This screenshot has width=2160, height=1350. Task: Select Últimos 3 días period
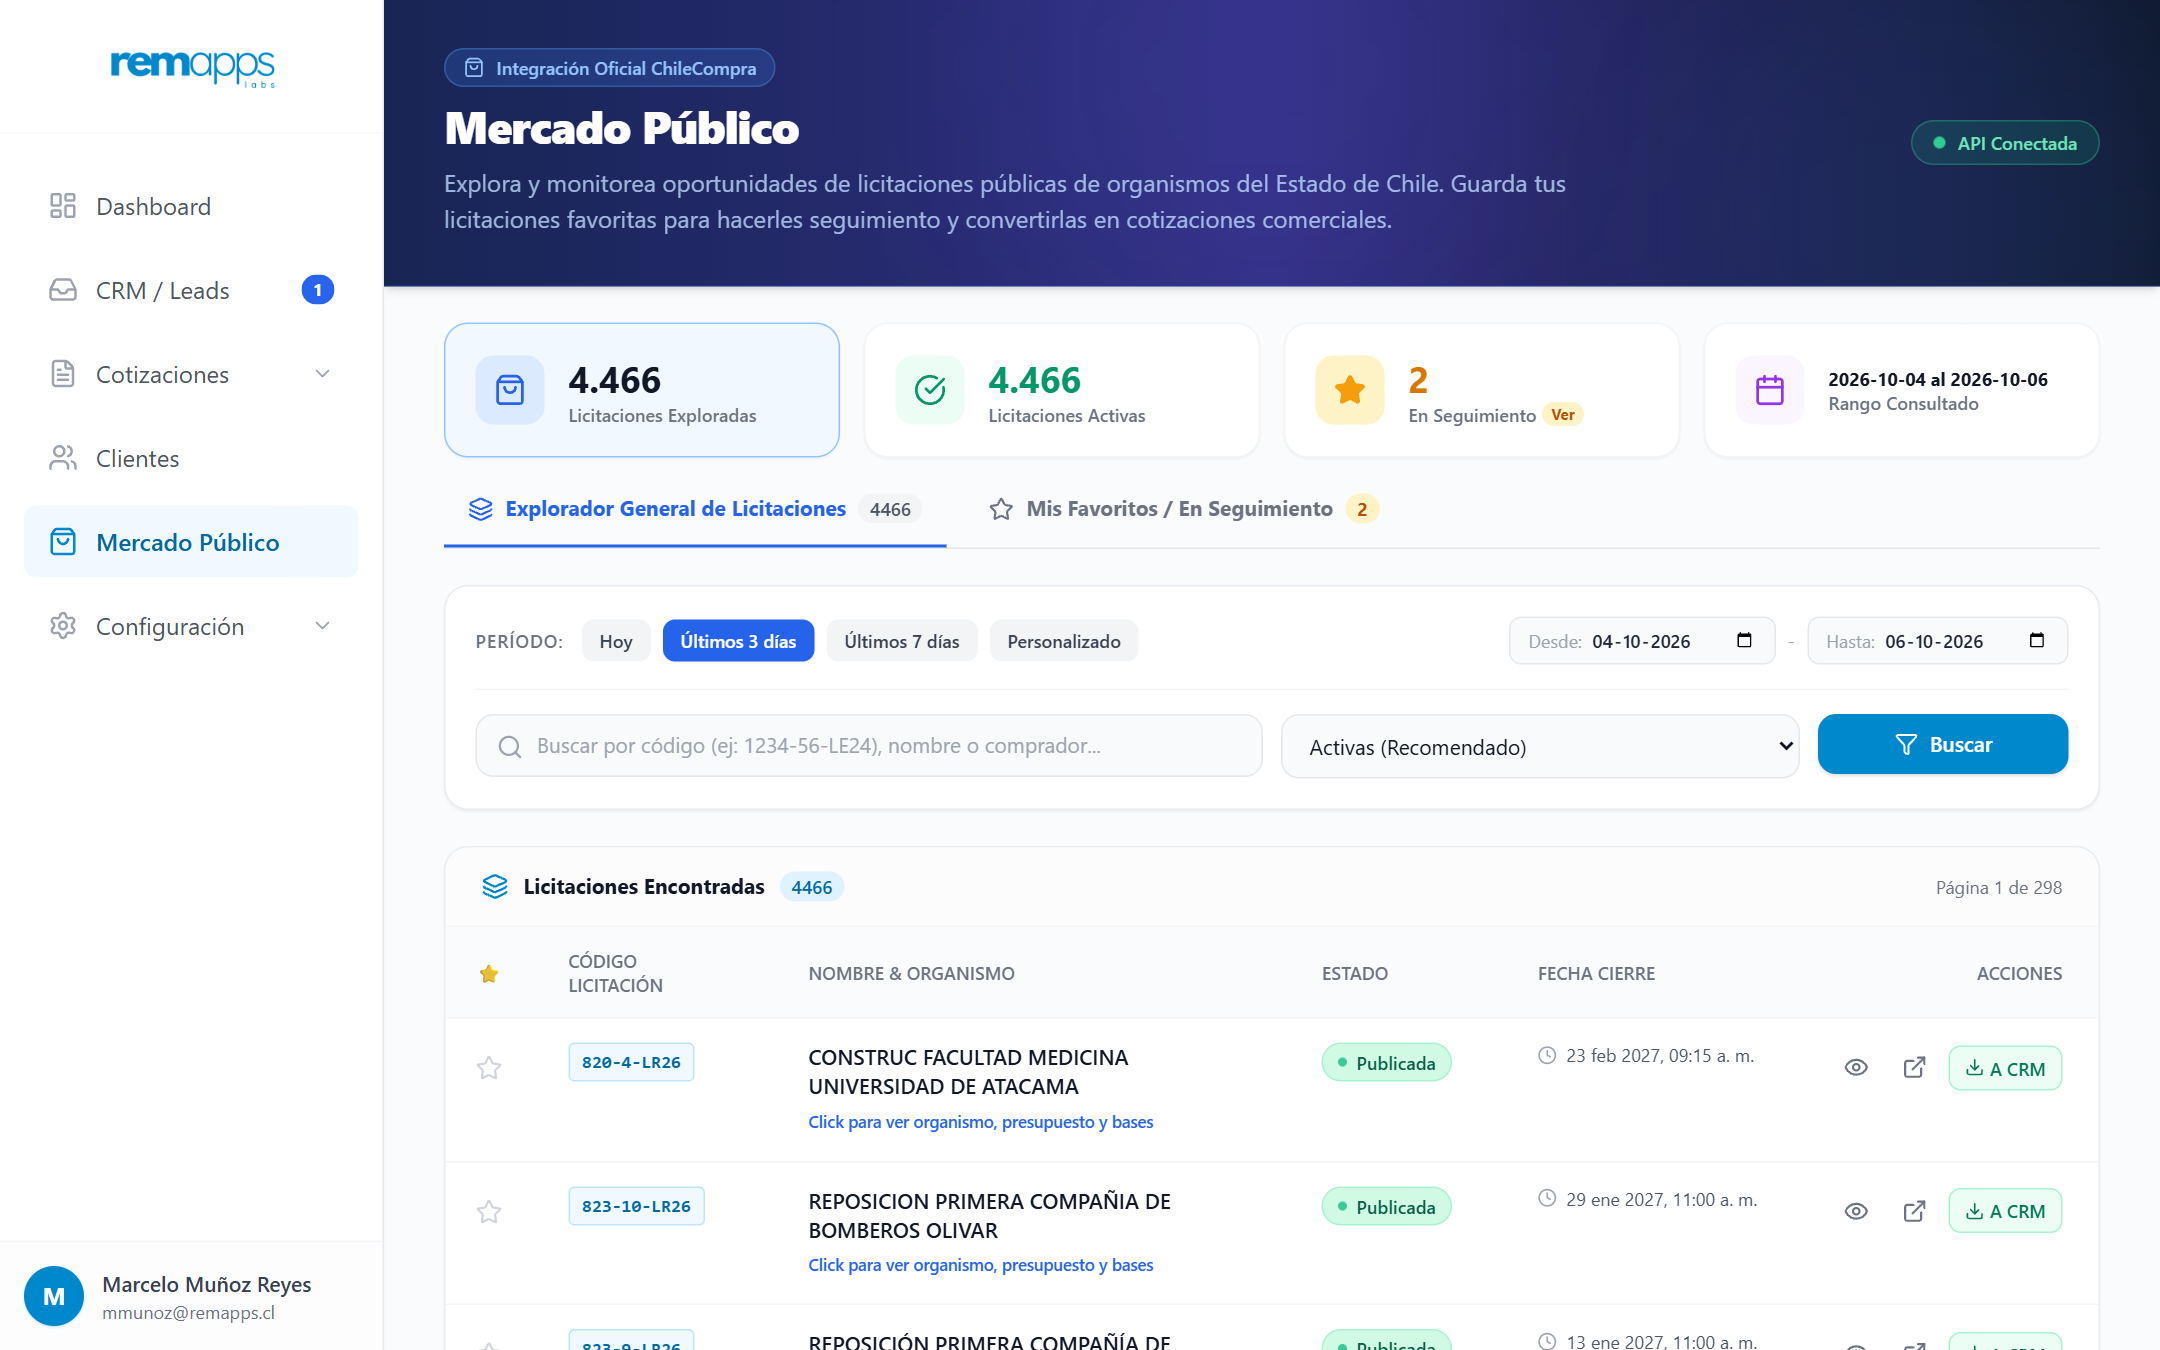point(738,641)
